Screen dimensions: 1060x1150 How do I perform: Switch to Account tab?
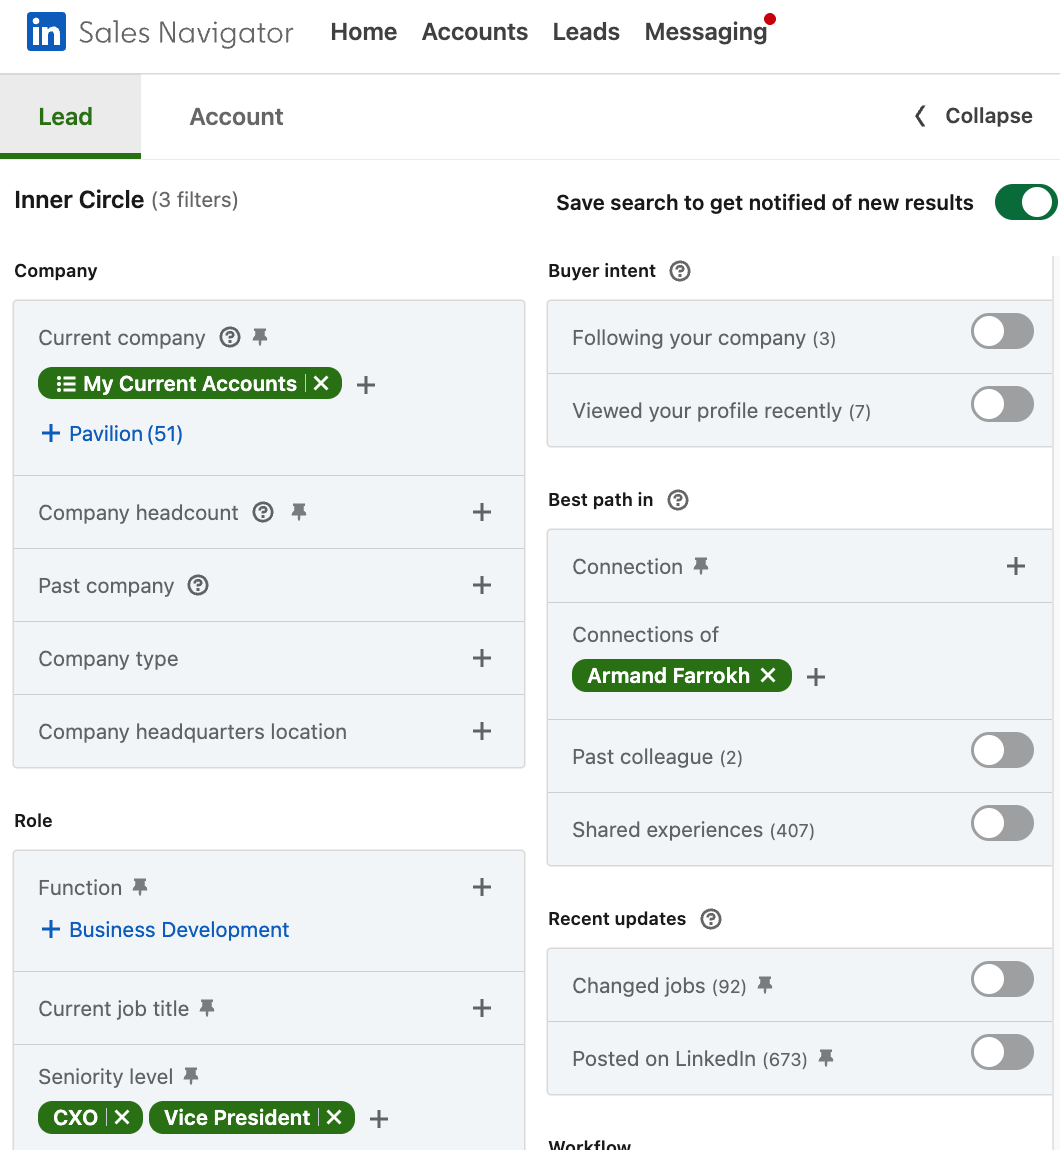pyautogui.click(x=236, y=117)
